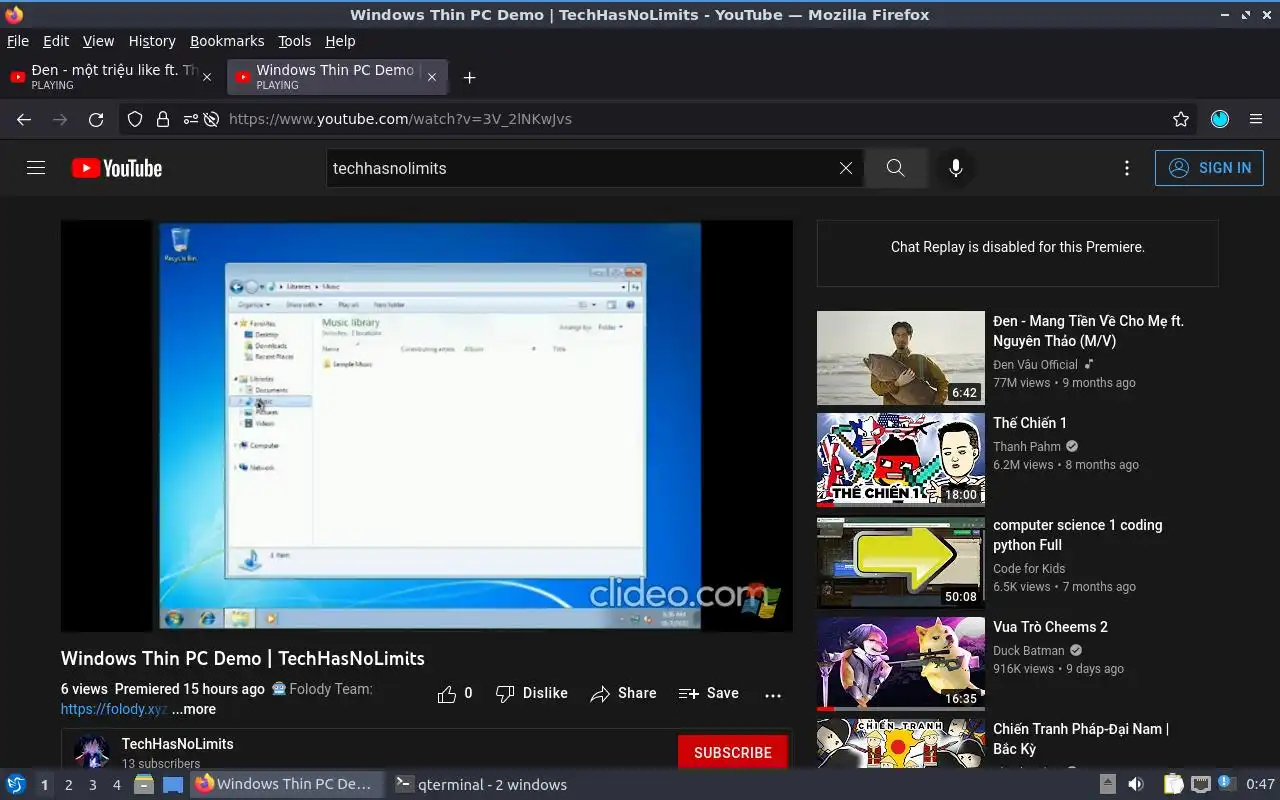Run search with magnifier button
The height and width of the screenshot is (800, 1280).
pos(895,168)
